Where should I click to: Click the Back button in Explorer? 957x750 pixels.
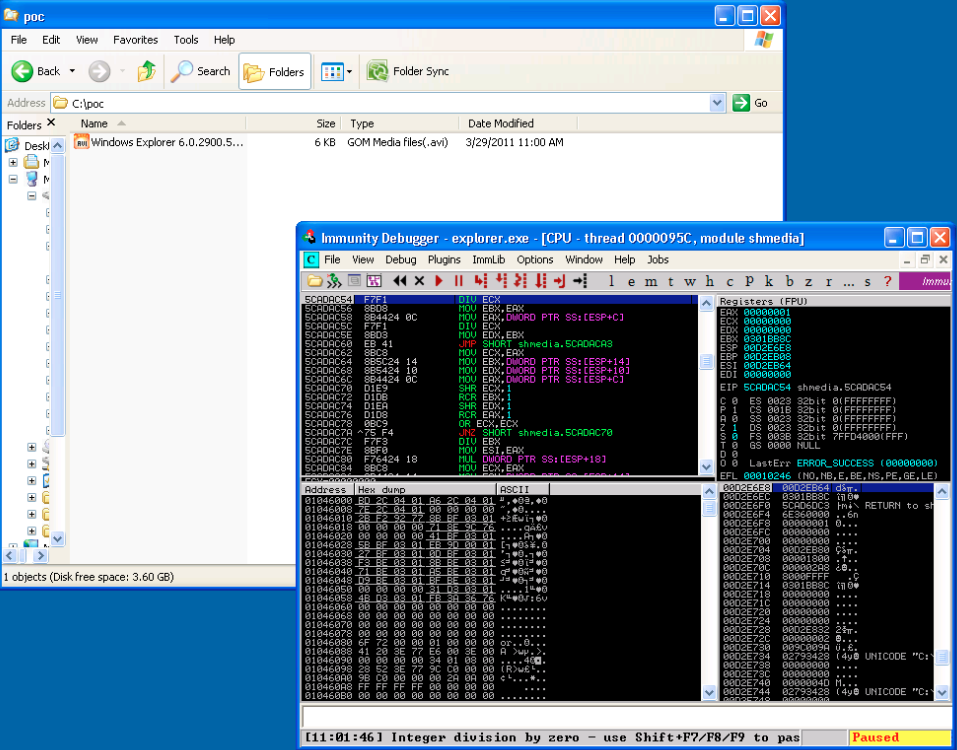point(36,71)
